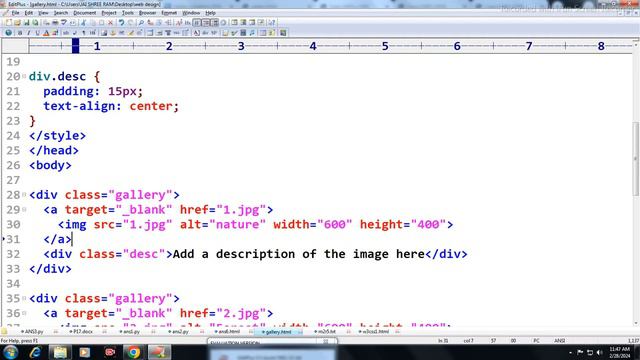The width and height of the screenshot is (640, 360).
Task: Click the Cut scissors icon
Action: click(84, 23)
